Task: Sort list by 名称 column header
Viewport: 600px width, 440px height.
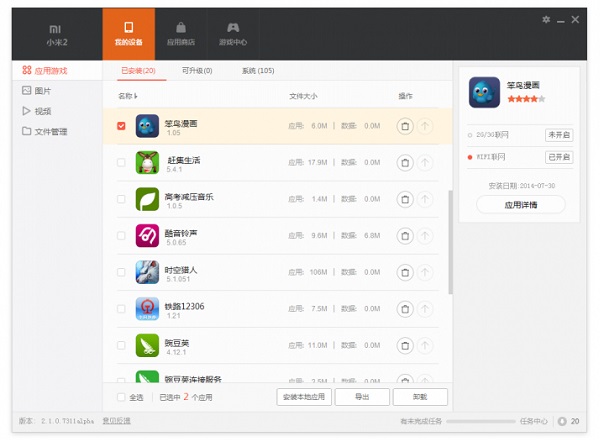Action: click(x=127, y=96)
